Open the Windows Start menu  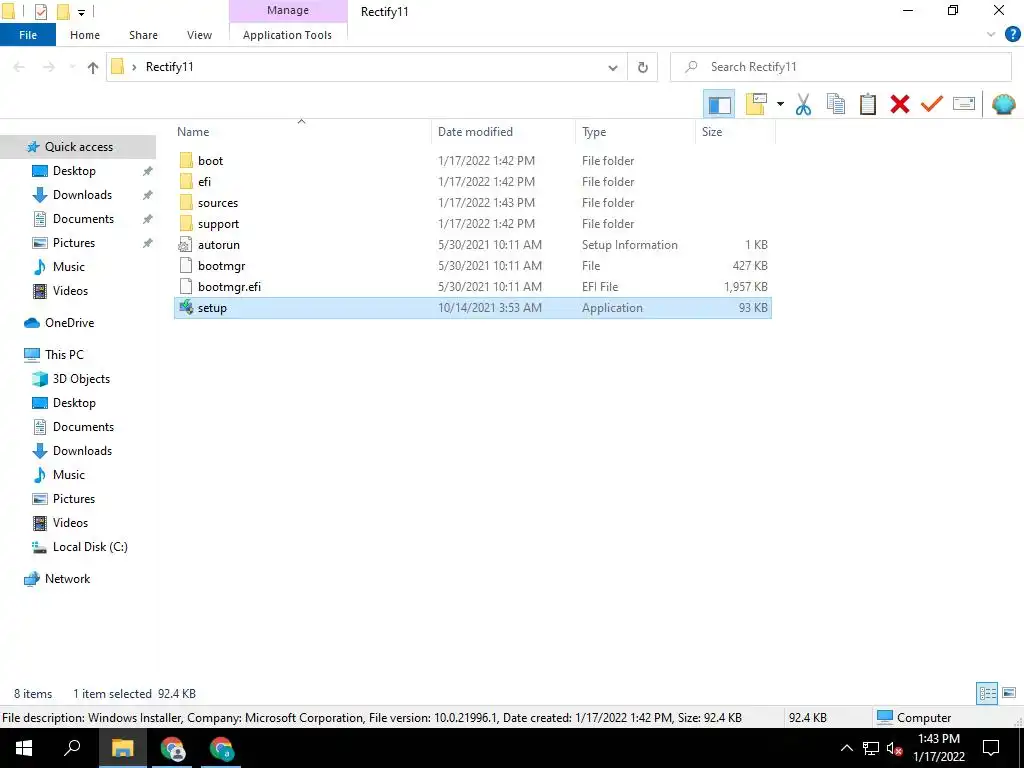(x=24, y=748)
